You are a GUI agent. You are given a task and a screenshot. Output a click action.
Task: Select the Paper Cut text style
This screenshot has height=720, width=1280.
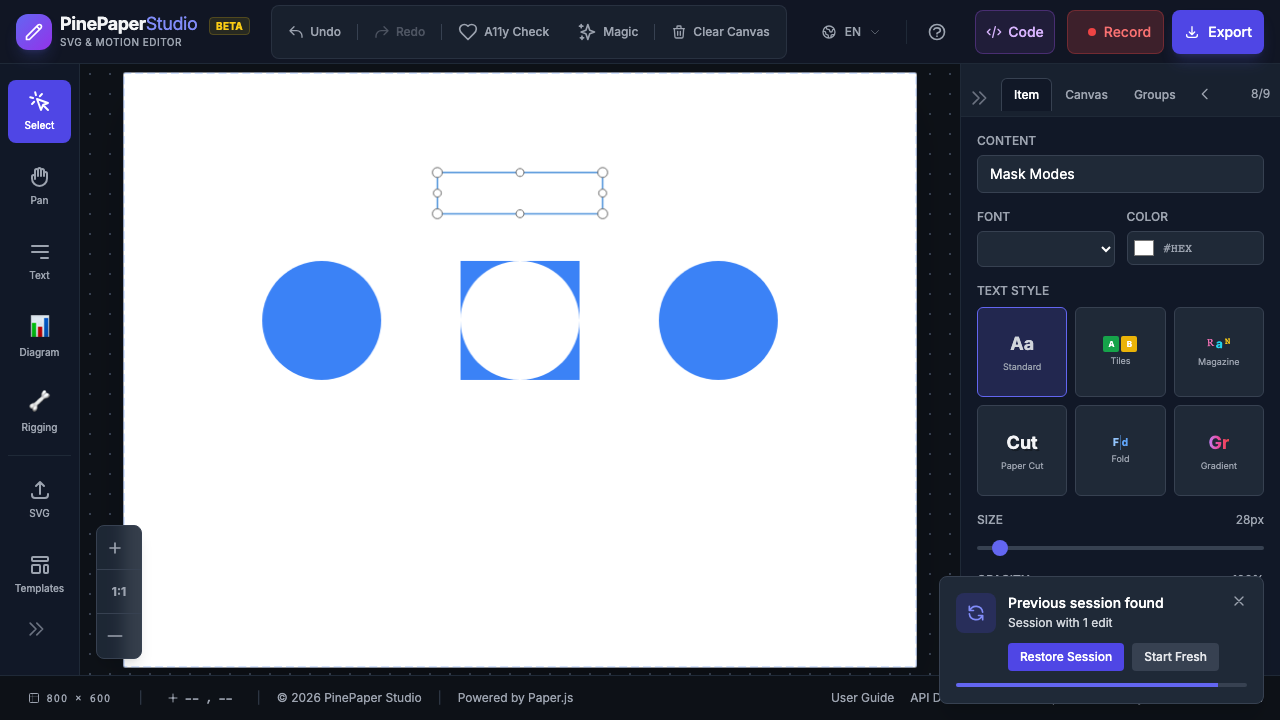click(1021, 450)
